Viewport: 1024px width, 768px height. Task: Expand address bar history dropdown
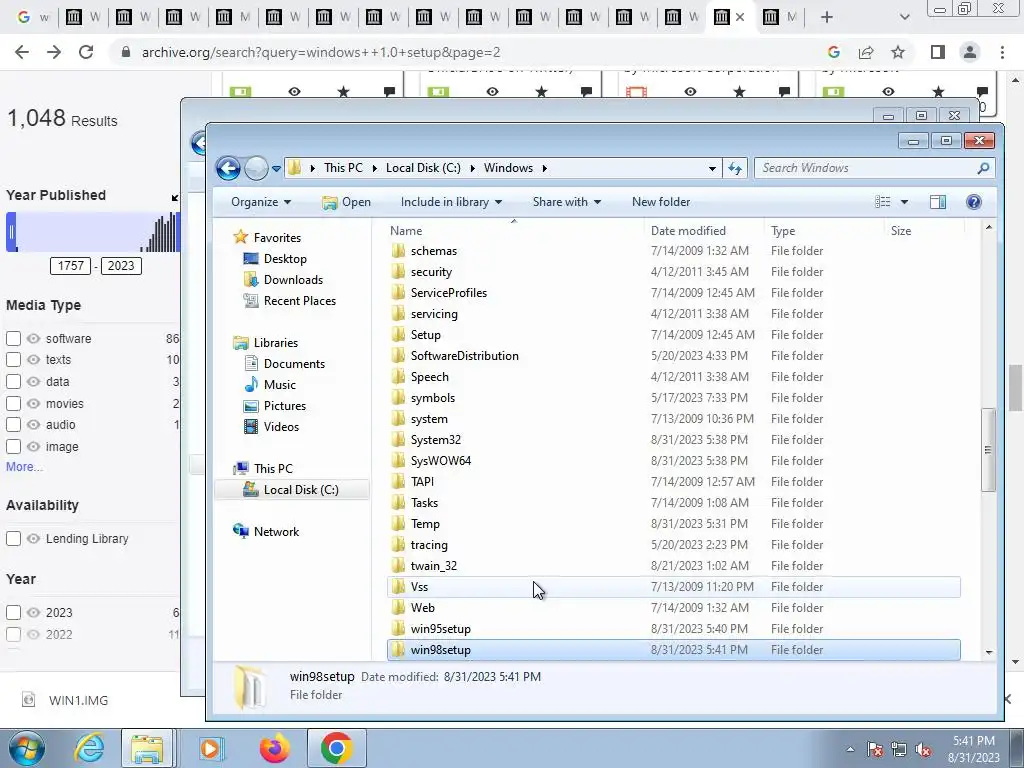click(x=712, y=168)
